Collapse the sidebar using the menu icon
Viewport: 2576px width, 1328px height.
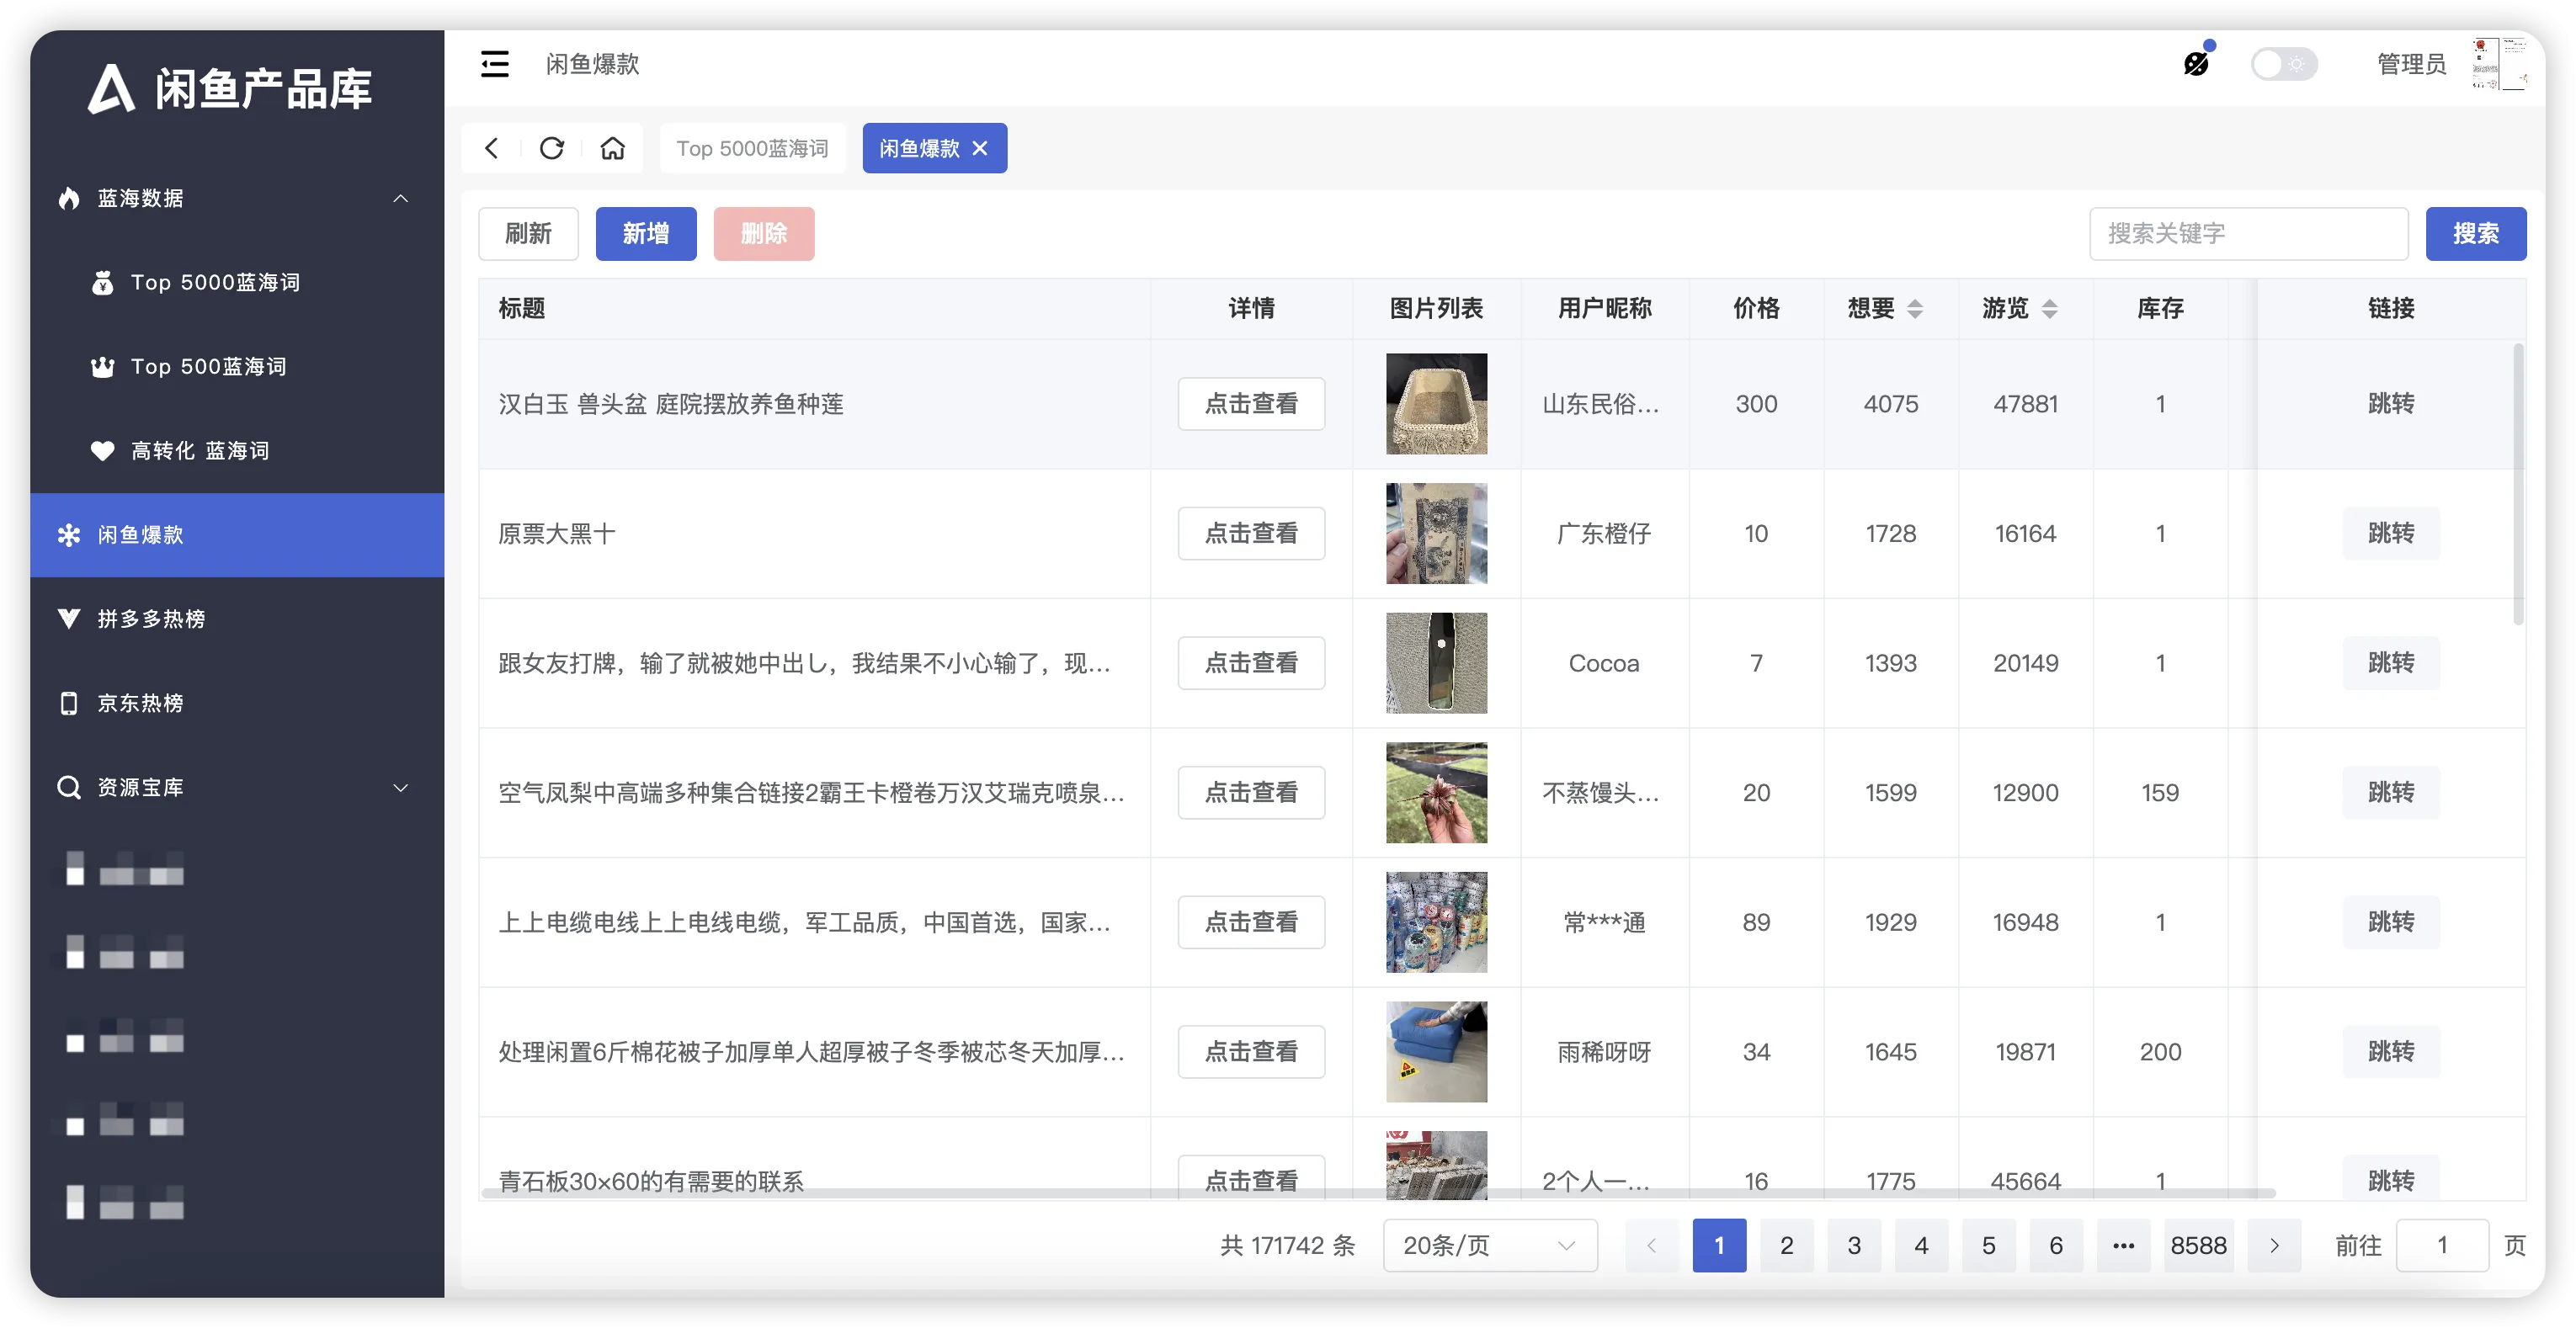(x=495, y=63)
